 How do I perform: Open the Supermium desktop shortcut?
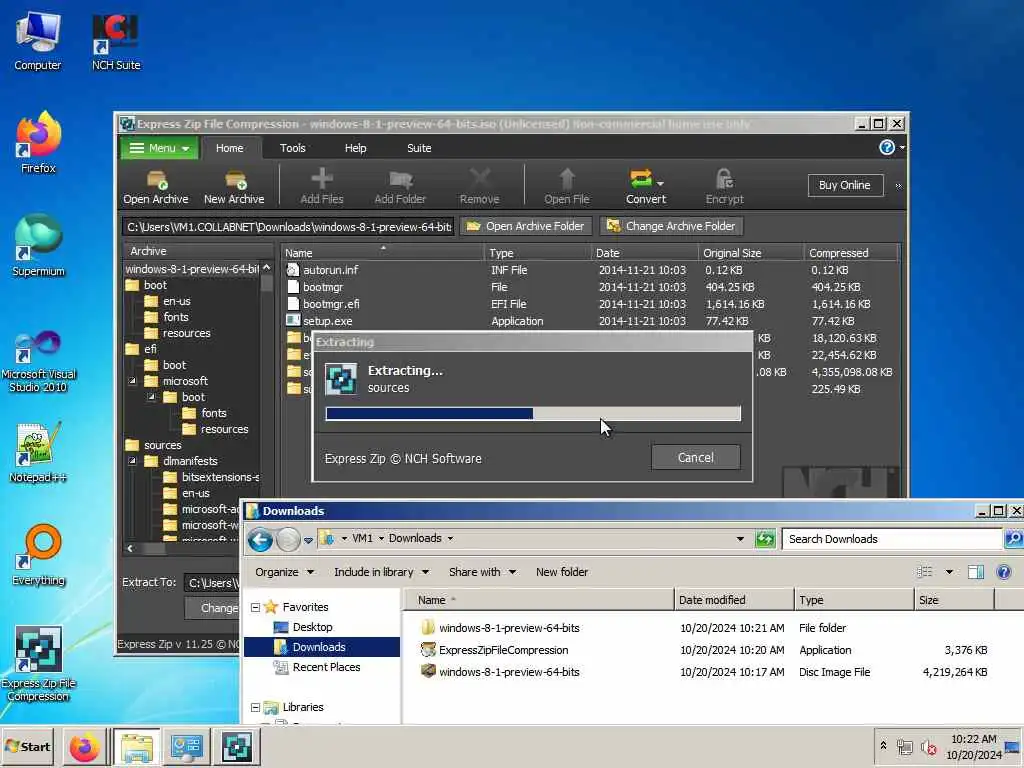click(x=38, y=246)
